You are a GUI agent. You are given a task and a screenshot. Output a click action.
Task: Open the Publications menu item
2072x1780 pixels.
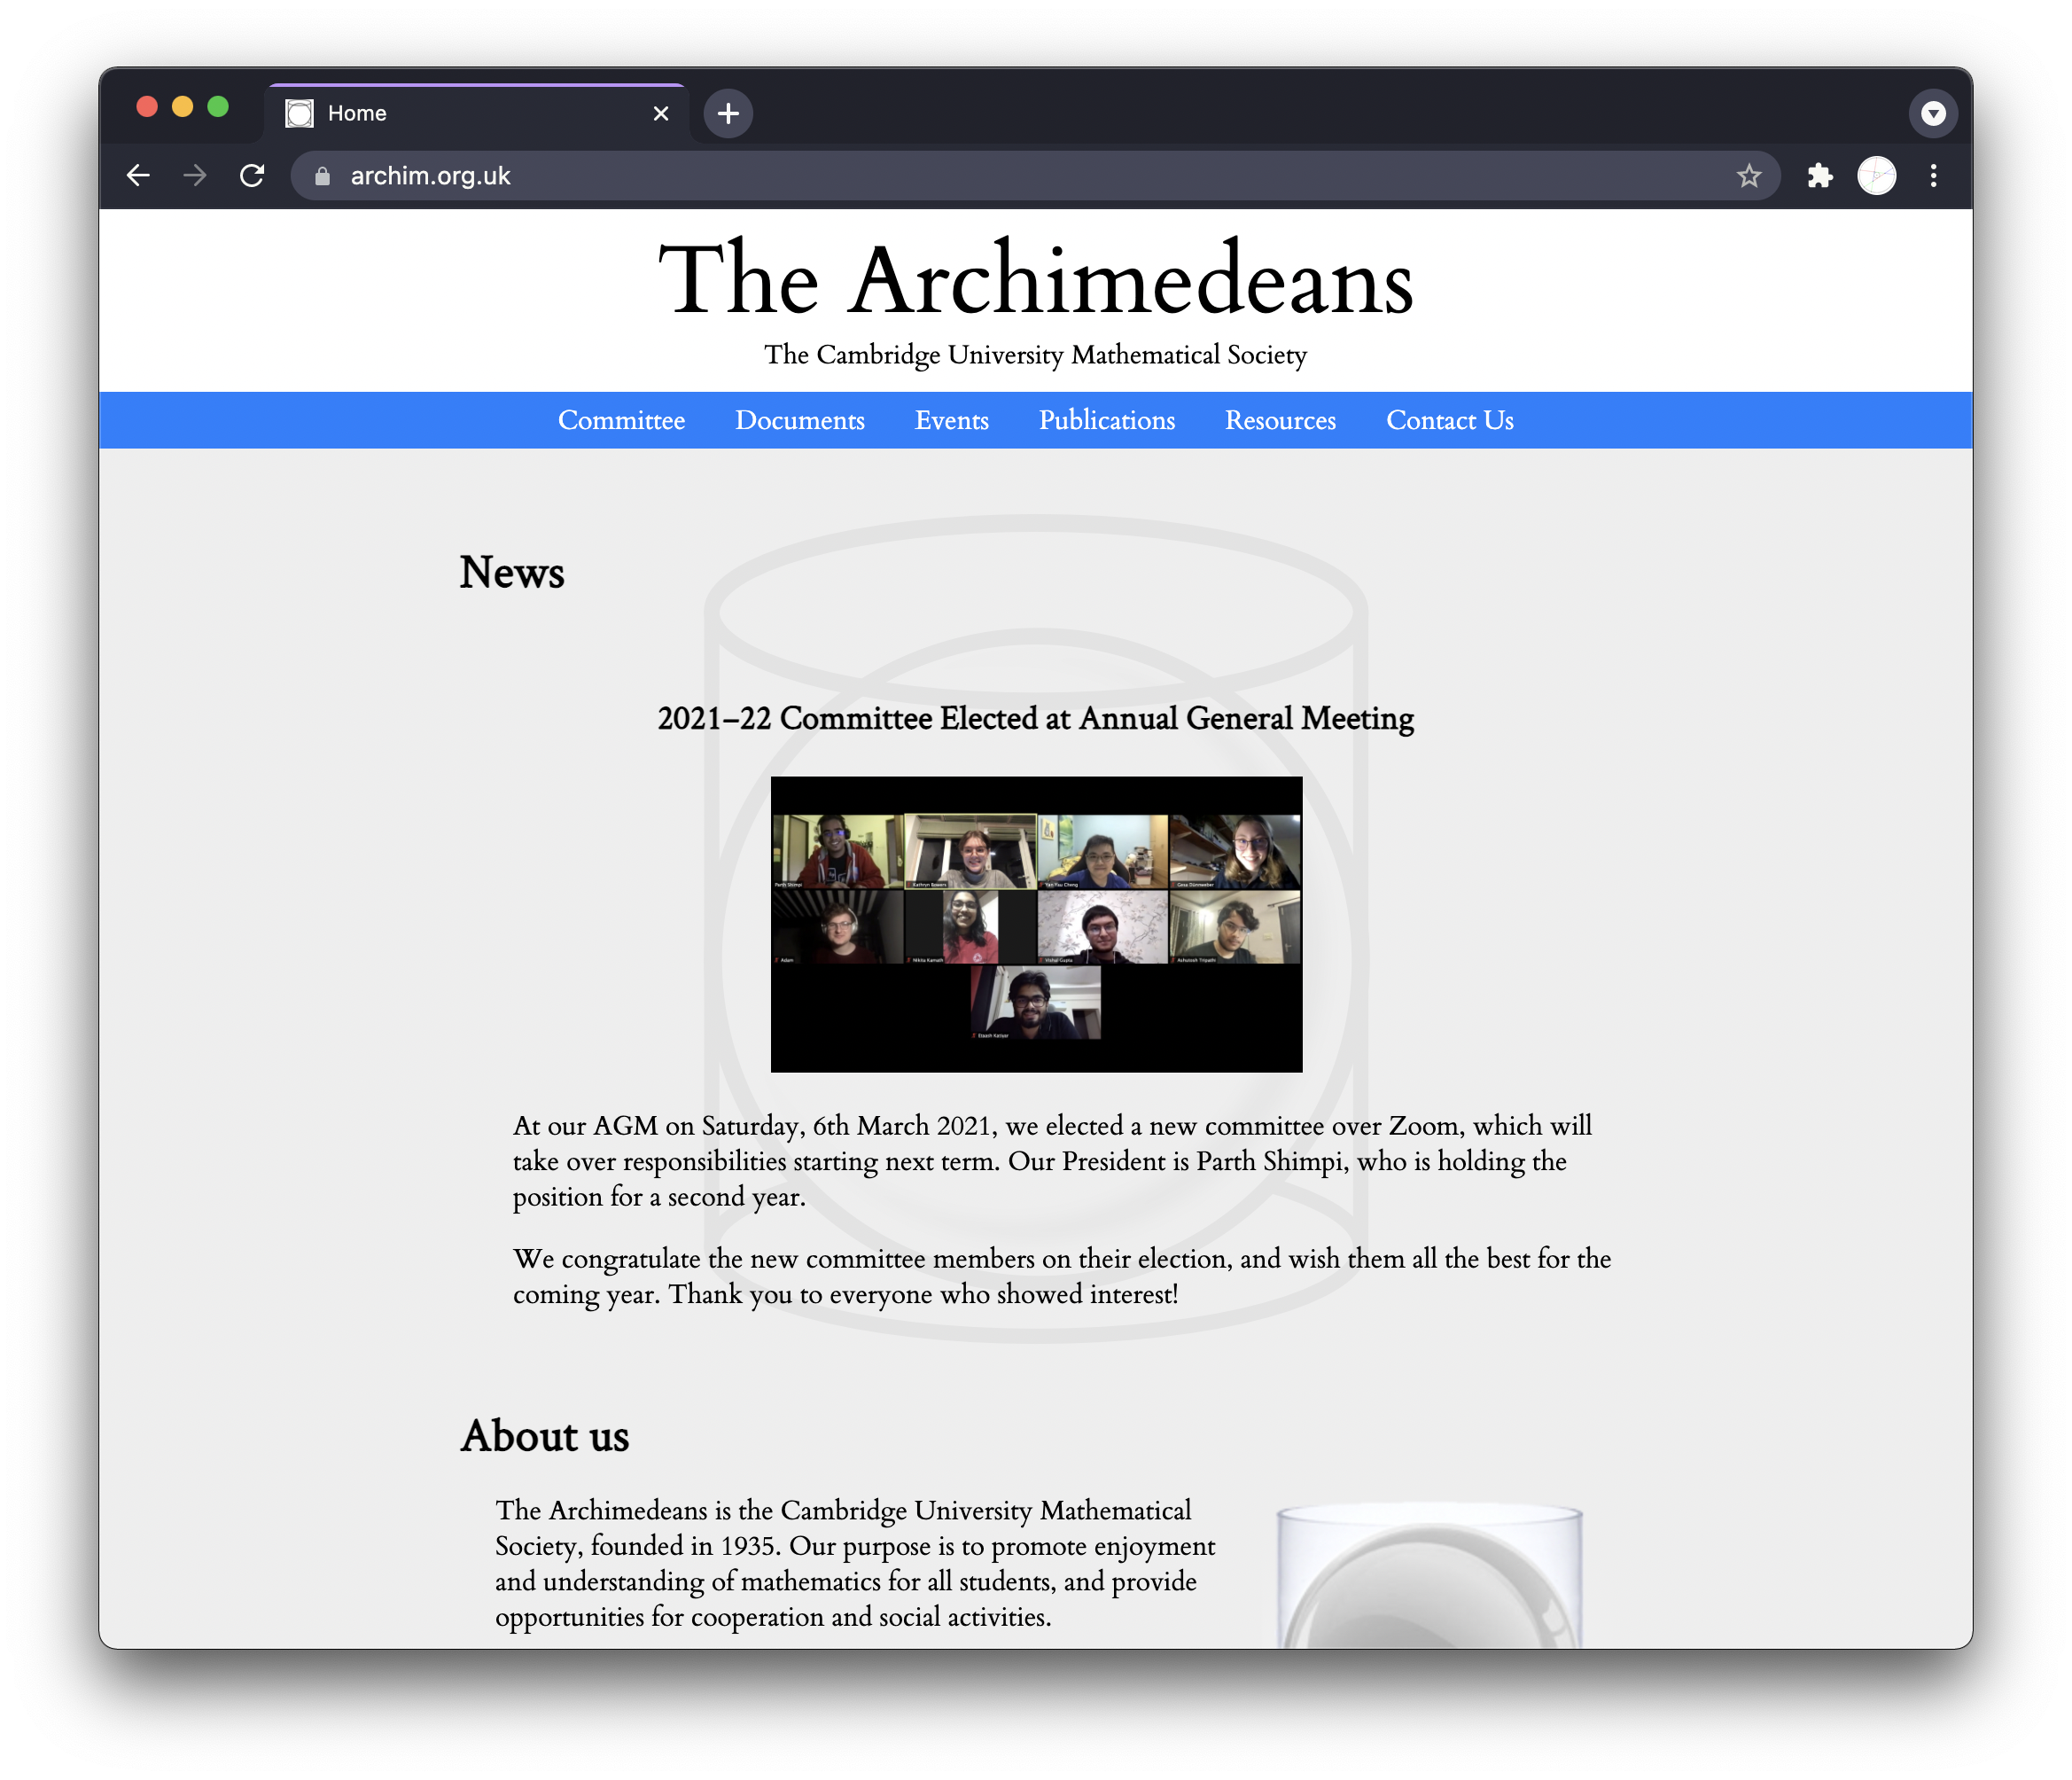point(1106,420)
